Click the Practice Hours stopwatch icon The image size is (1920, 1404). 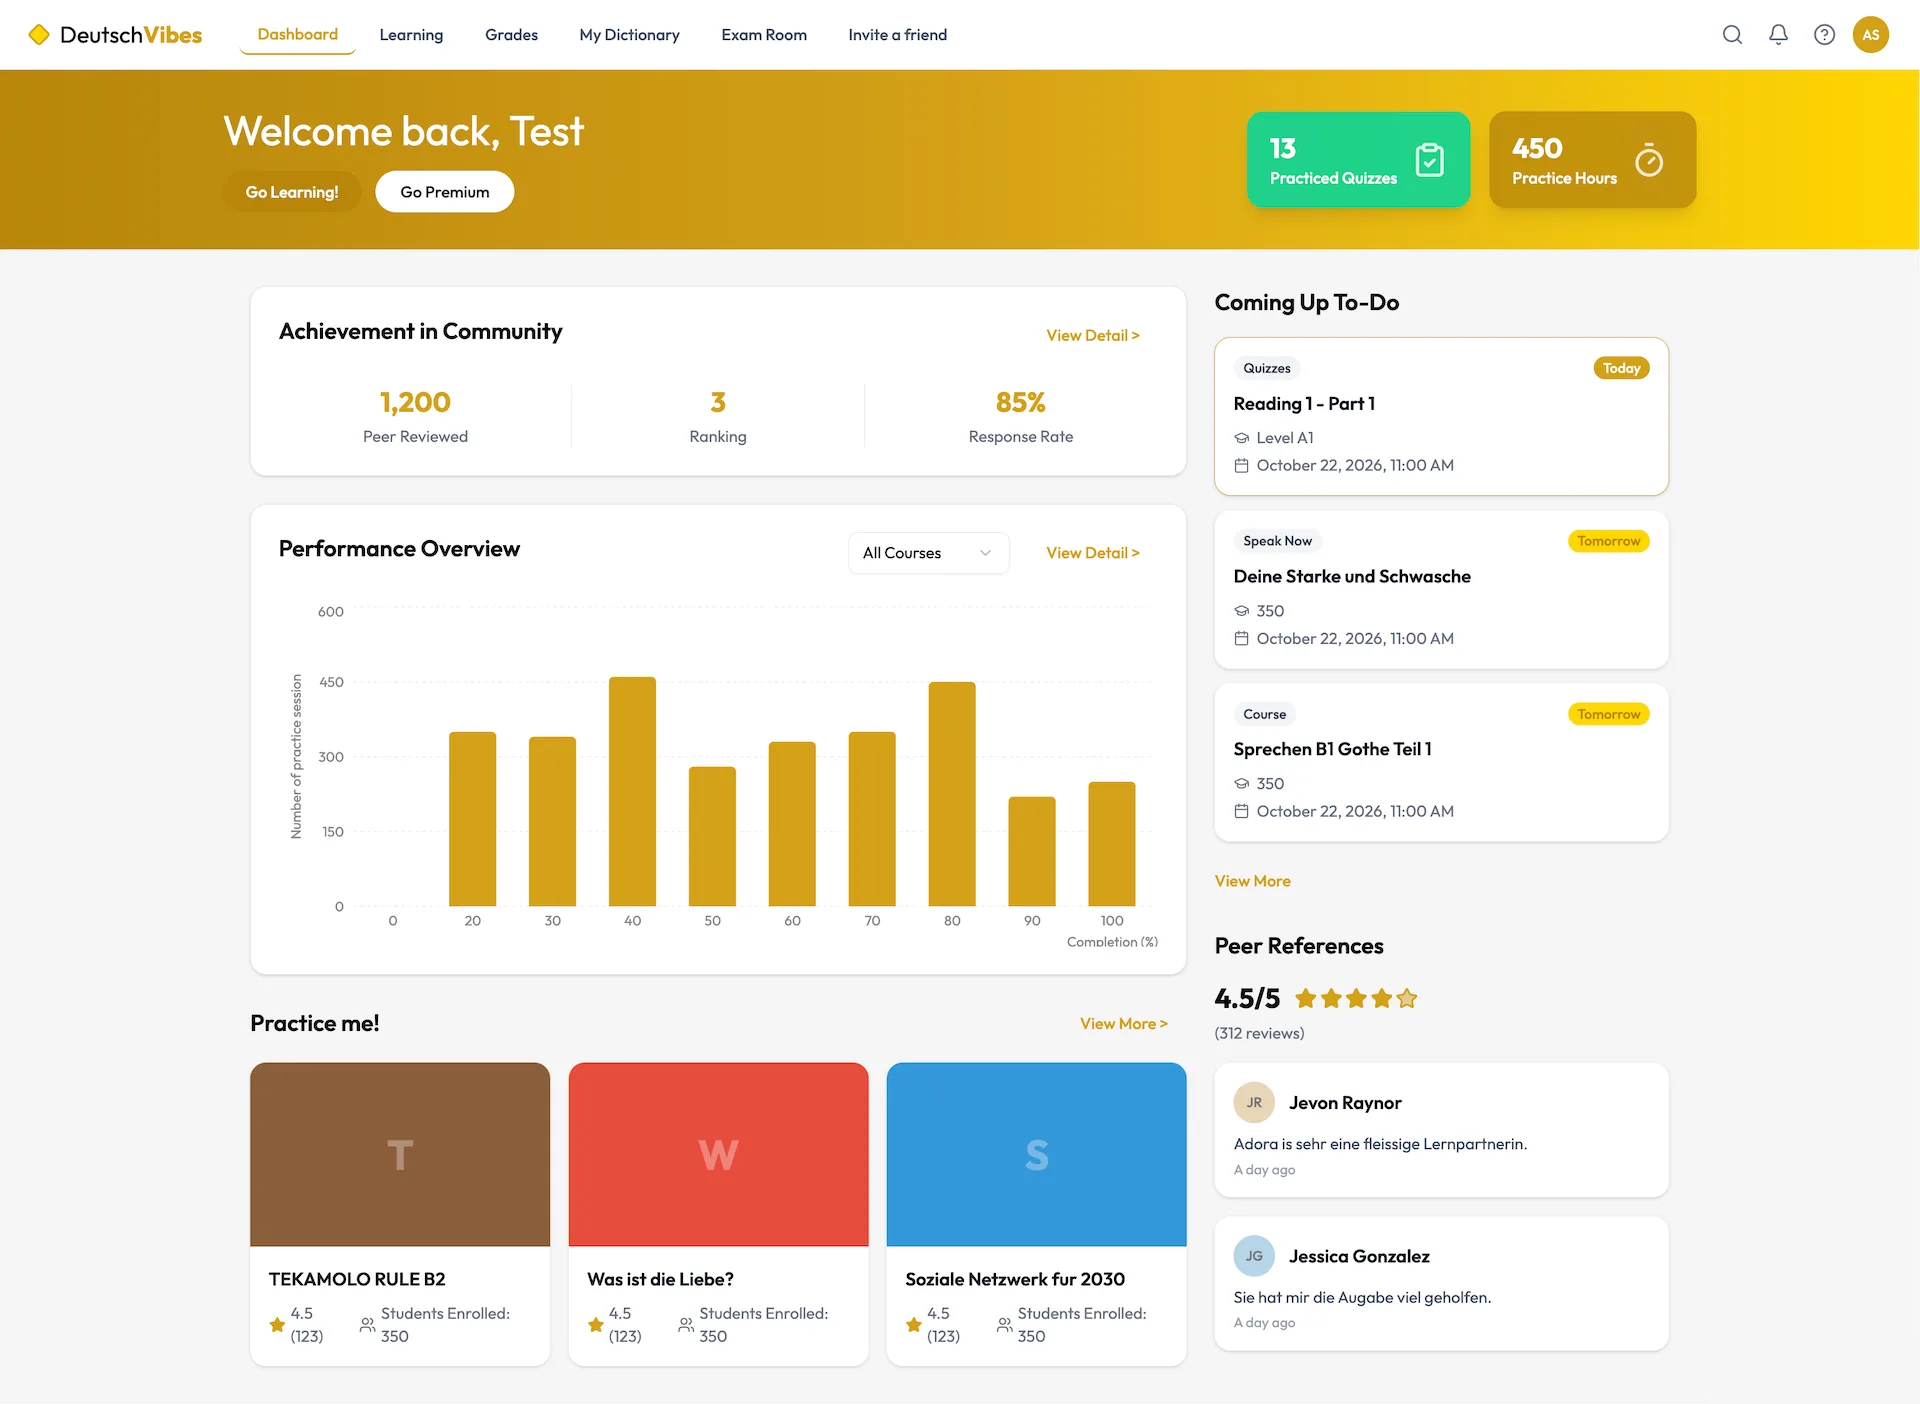pyautogui.click(x=1648, y=160)
